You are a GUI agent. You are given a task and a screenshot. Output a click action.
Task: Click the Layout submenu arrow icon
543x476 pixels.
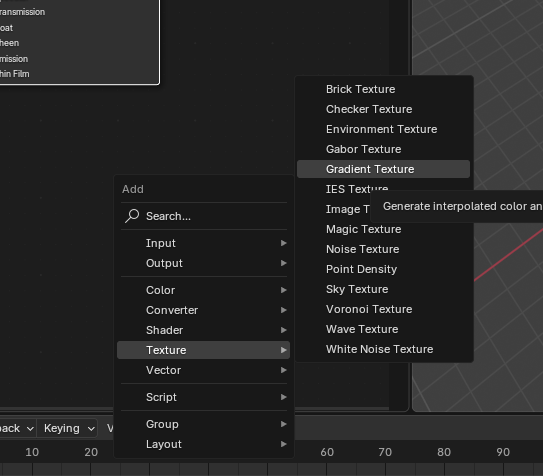click(284, 444)
